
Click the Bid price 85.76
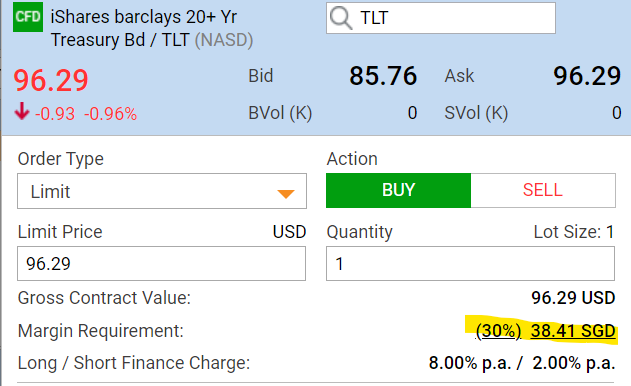click(383, 76)
